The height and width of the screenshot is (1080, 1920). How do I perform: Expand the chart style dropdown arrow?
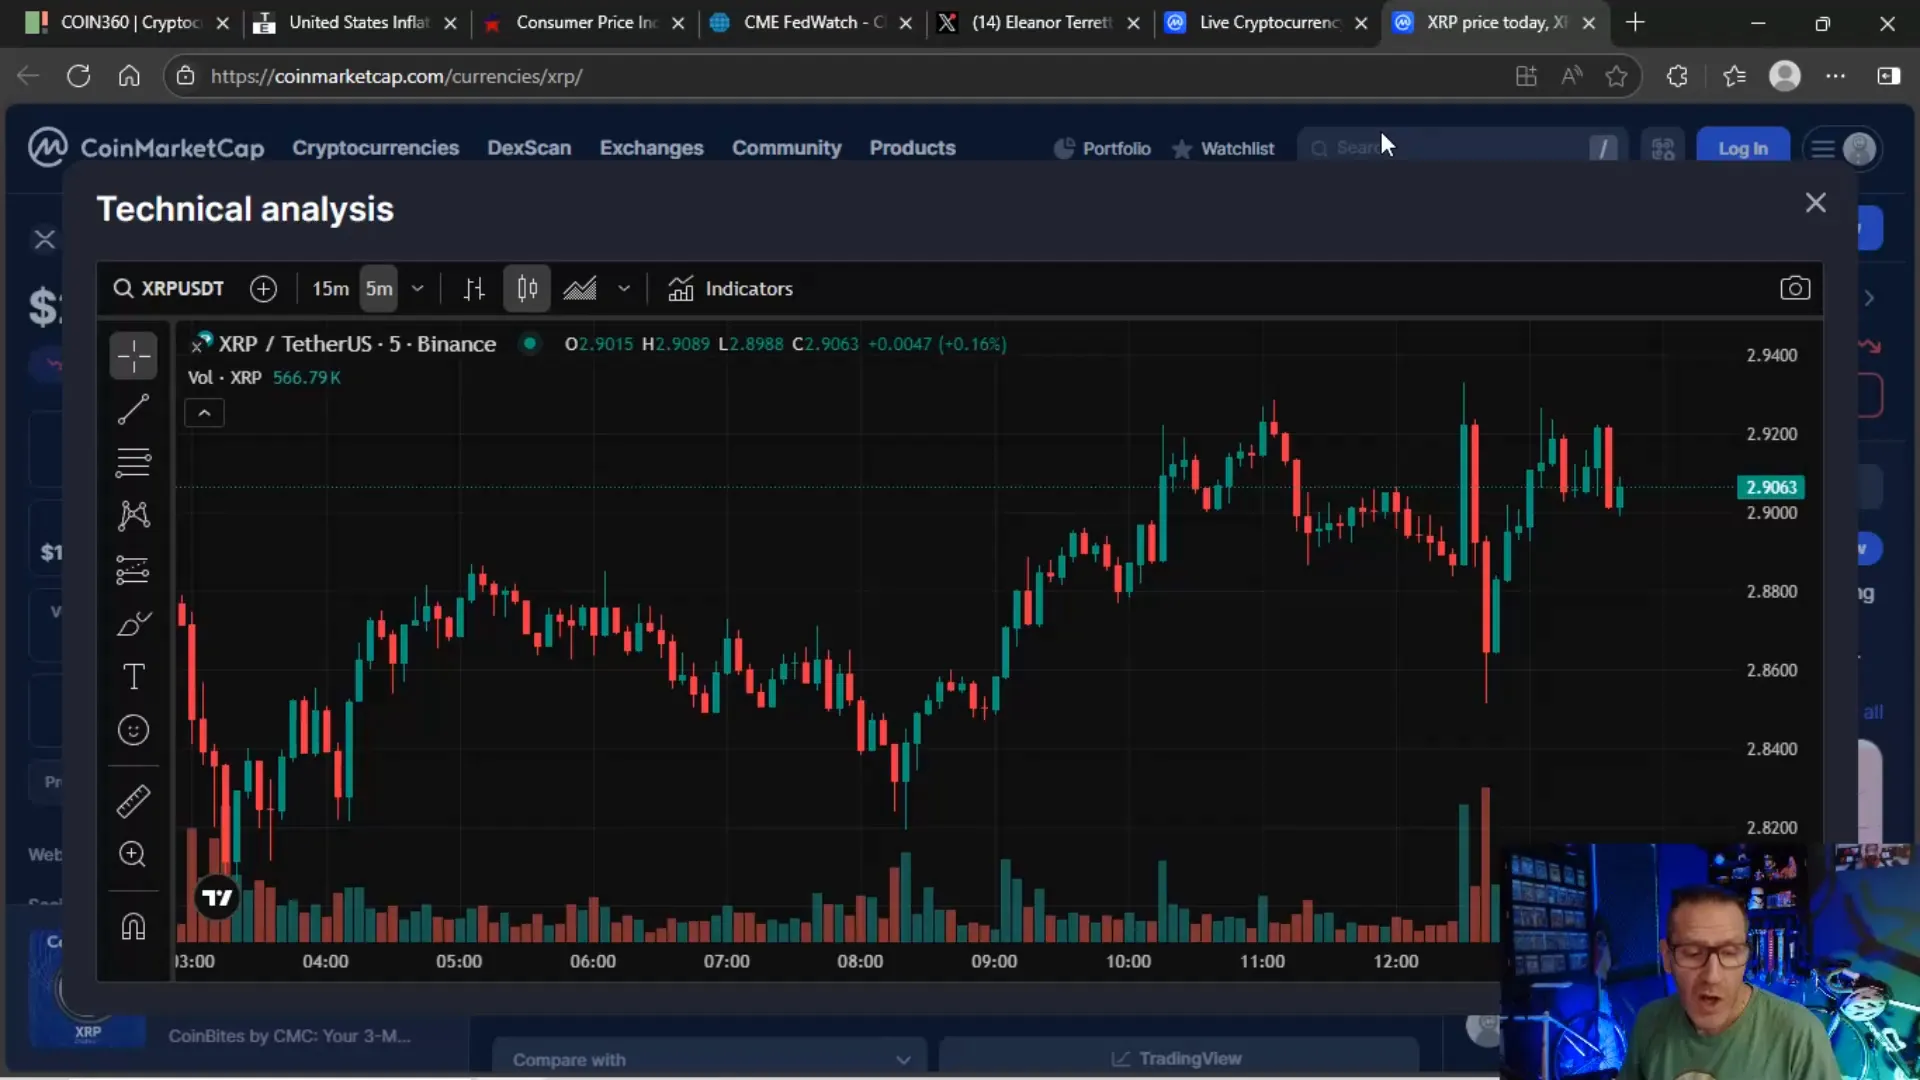(x=624, y=289)
